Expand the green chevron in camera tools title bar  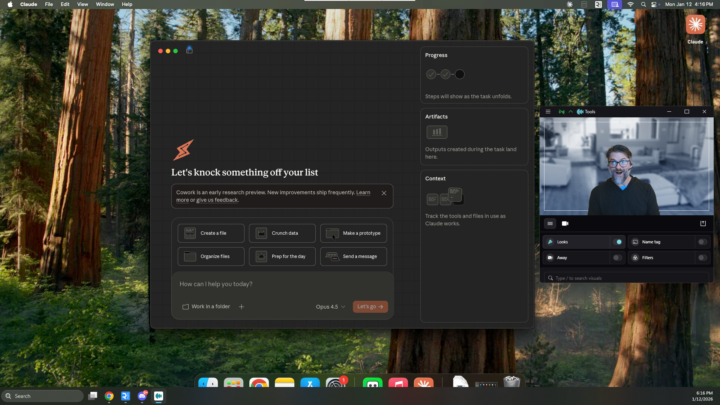571,112
